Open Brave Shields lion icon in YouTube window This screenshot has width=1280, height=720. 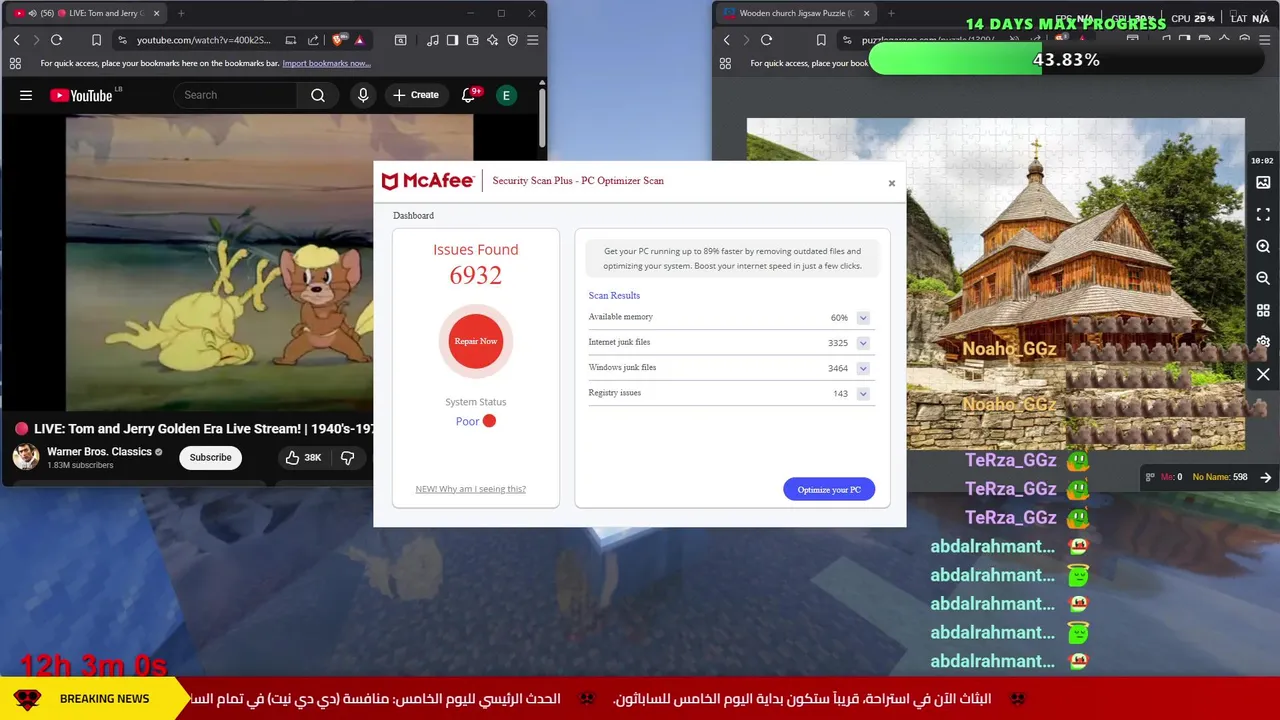338,40
